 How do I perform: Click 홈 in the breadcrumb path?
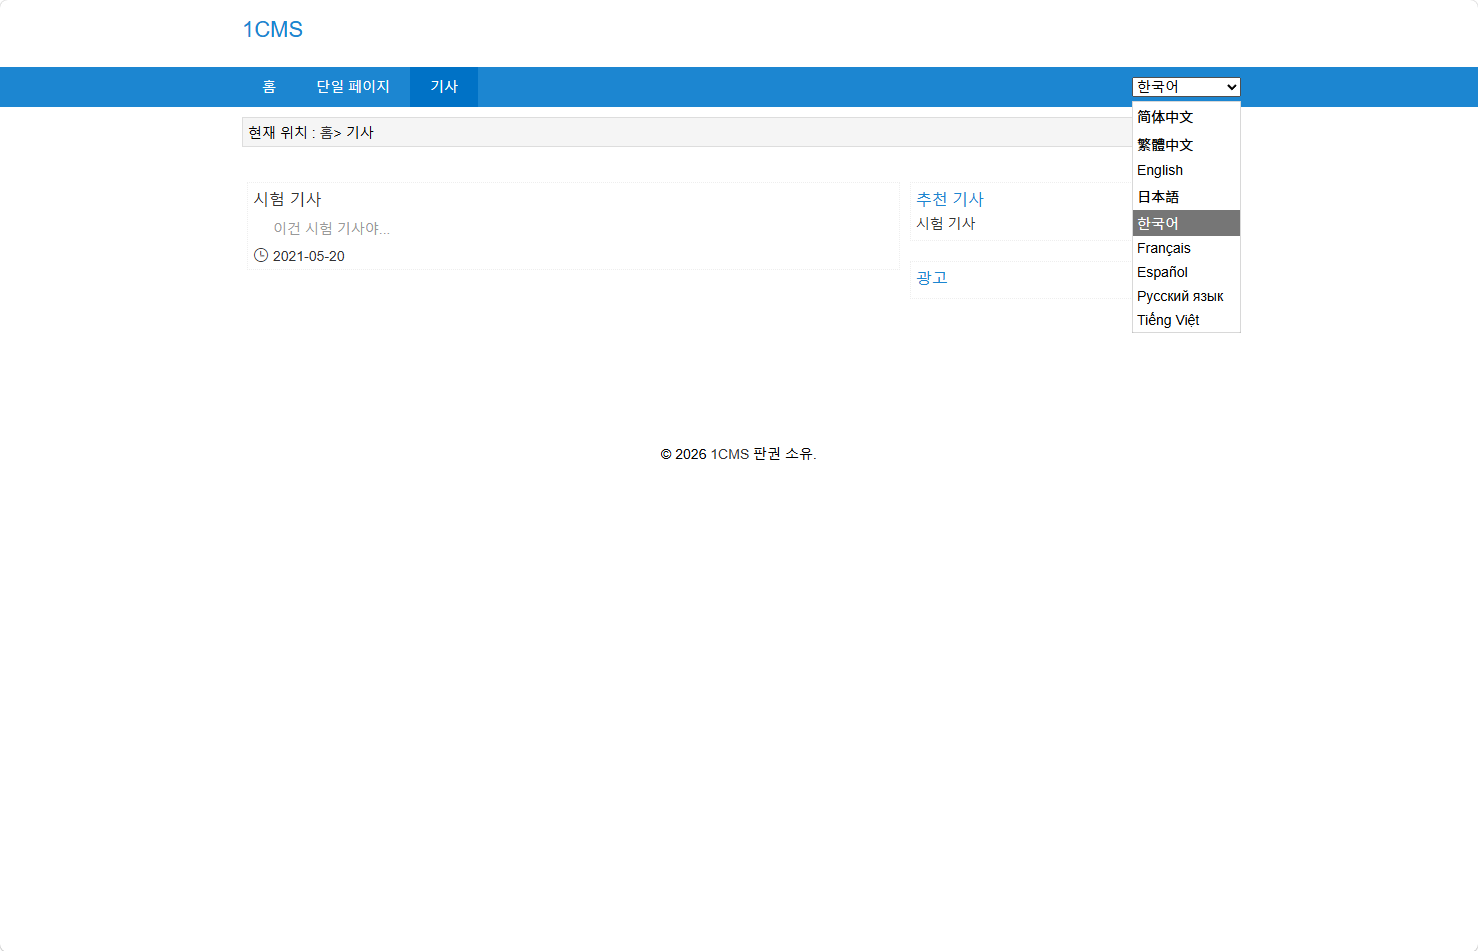[x=326, y=133]
